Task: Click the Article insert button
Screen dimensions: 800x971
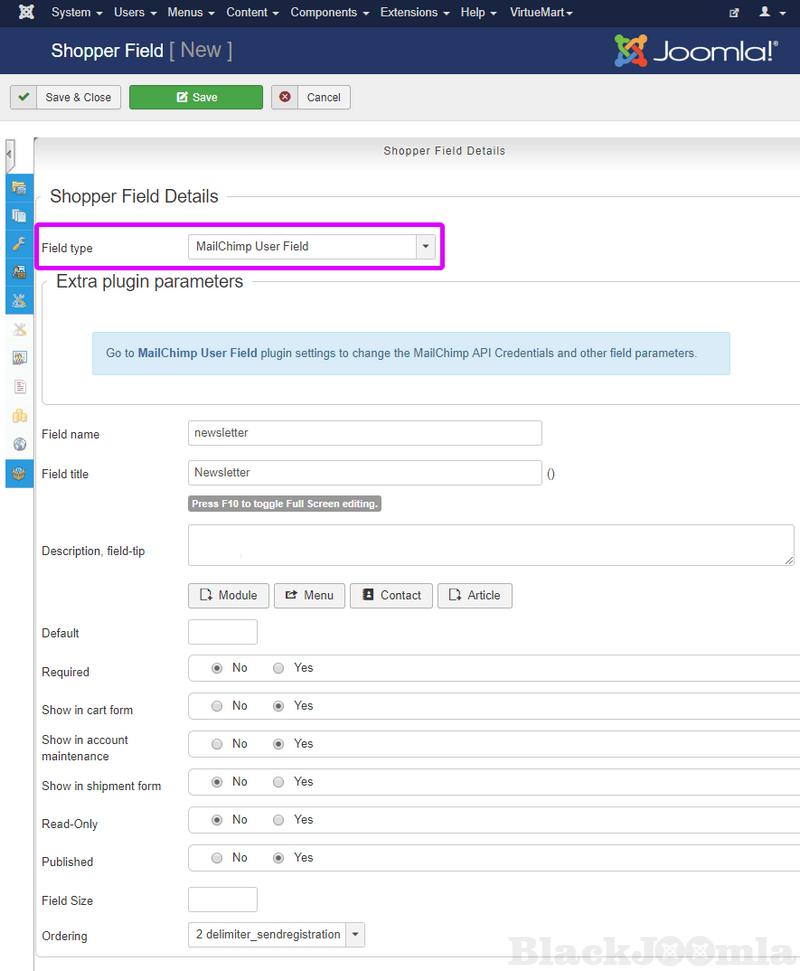Action: coord(475,595)
